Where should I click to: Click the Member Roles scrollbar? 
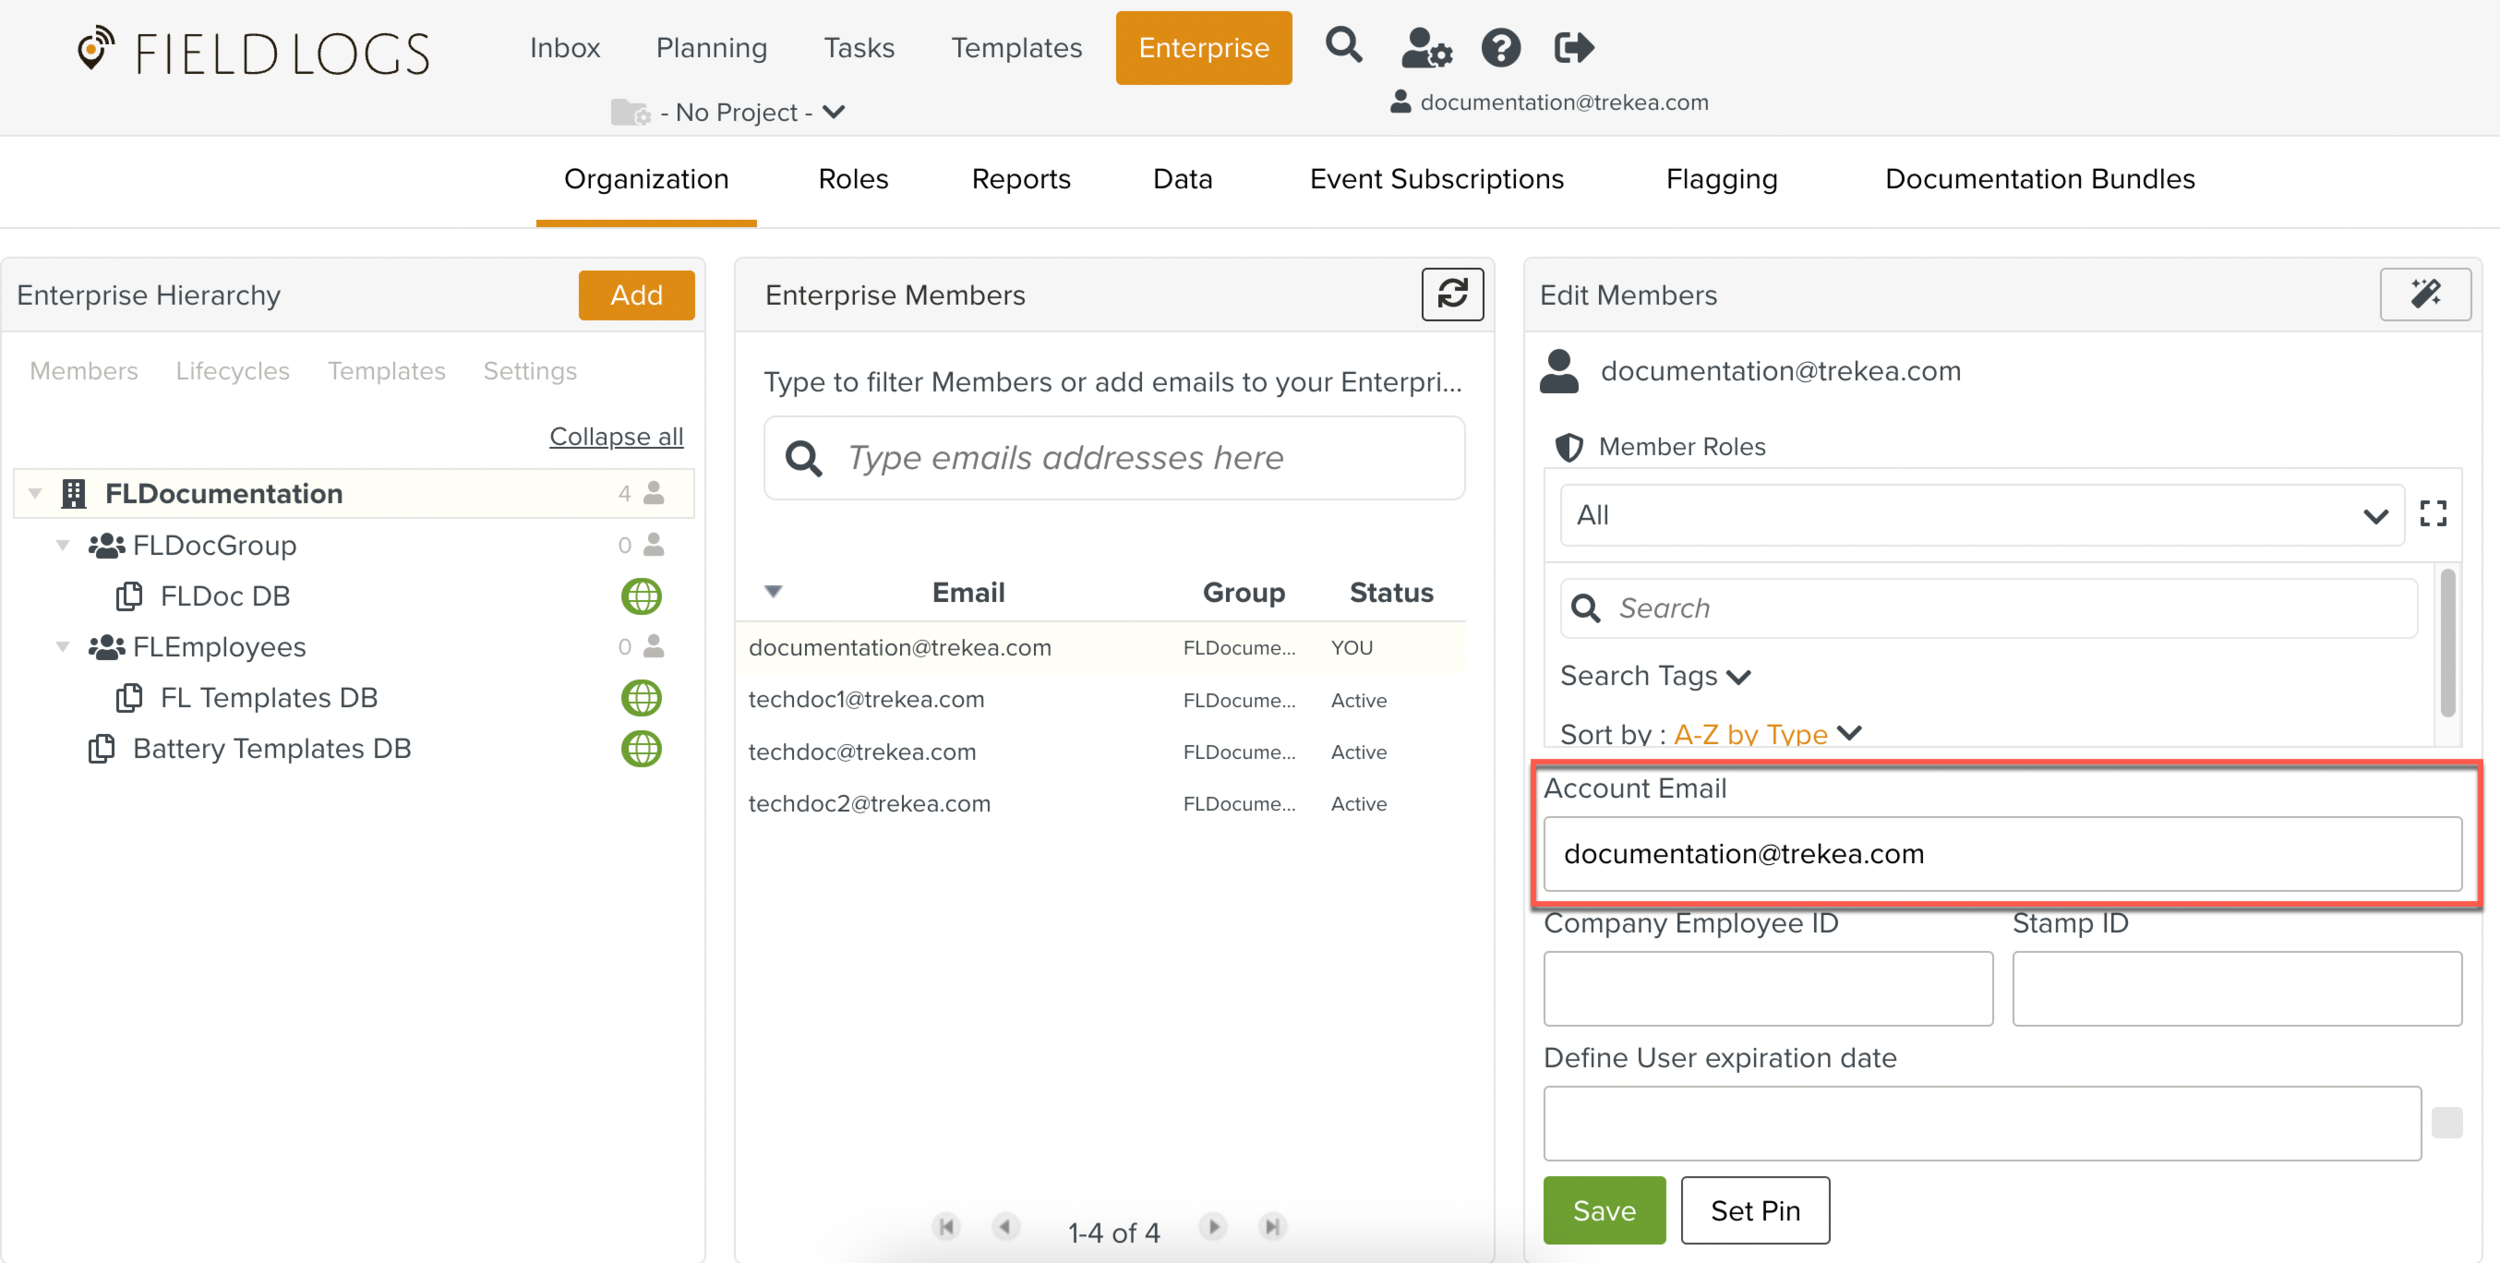point(2447,645)
